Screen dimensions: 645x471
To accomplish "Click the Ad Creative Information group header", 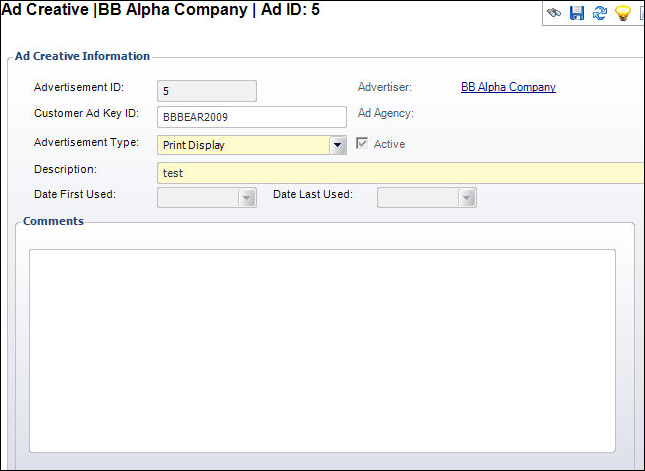I will coord(82,56).
